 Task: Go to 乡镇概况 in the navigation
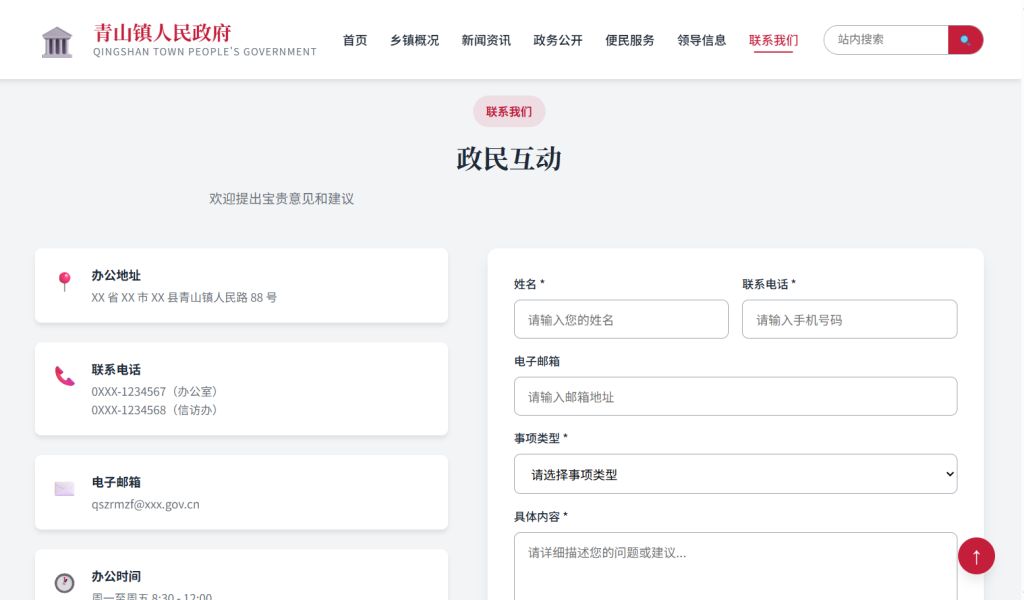click(x=414, y=40)
